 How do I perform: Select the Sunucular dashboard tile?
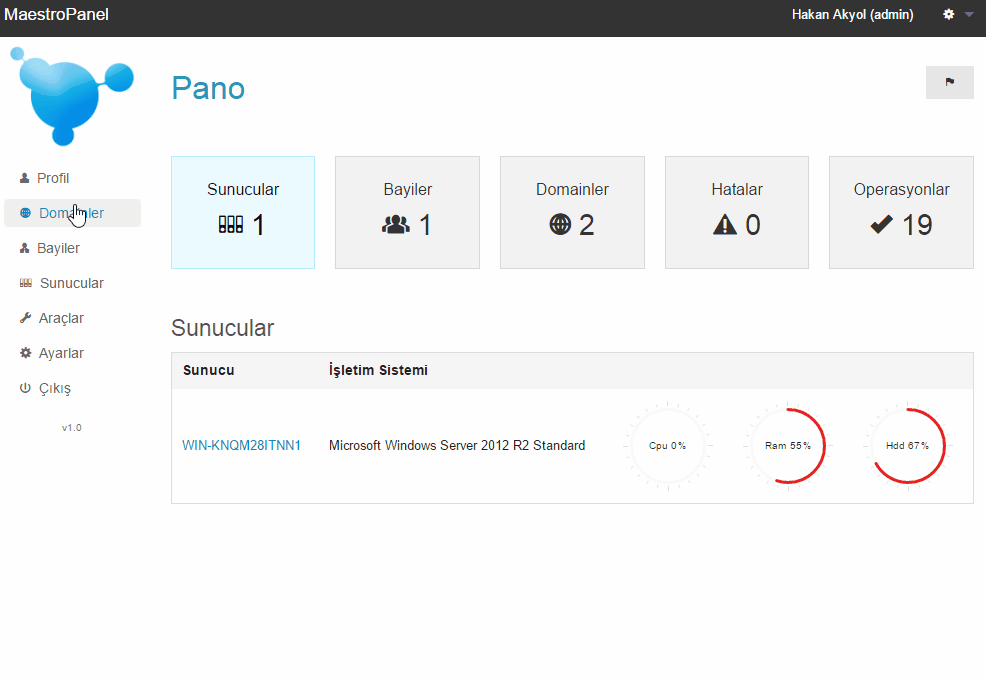tap(243, 213)
